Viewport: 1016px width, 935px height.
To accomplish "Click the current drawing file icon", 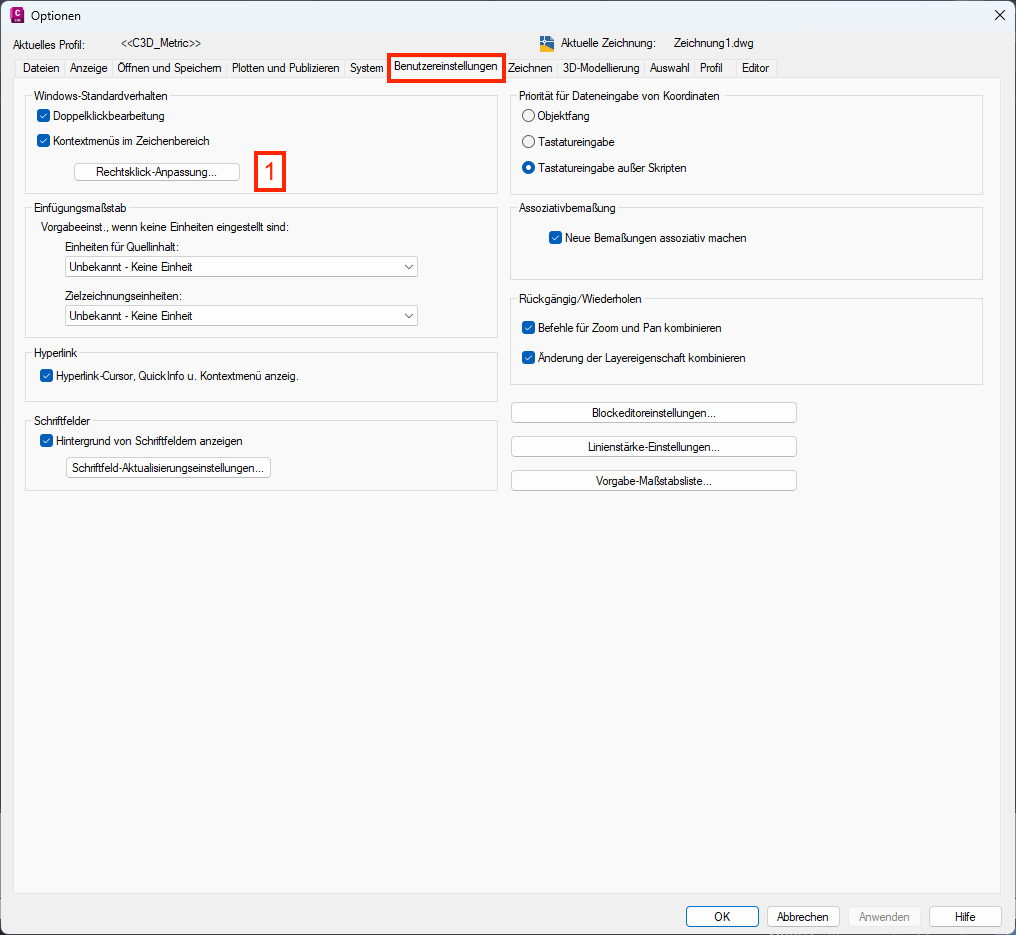I will tap(547, 43).
